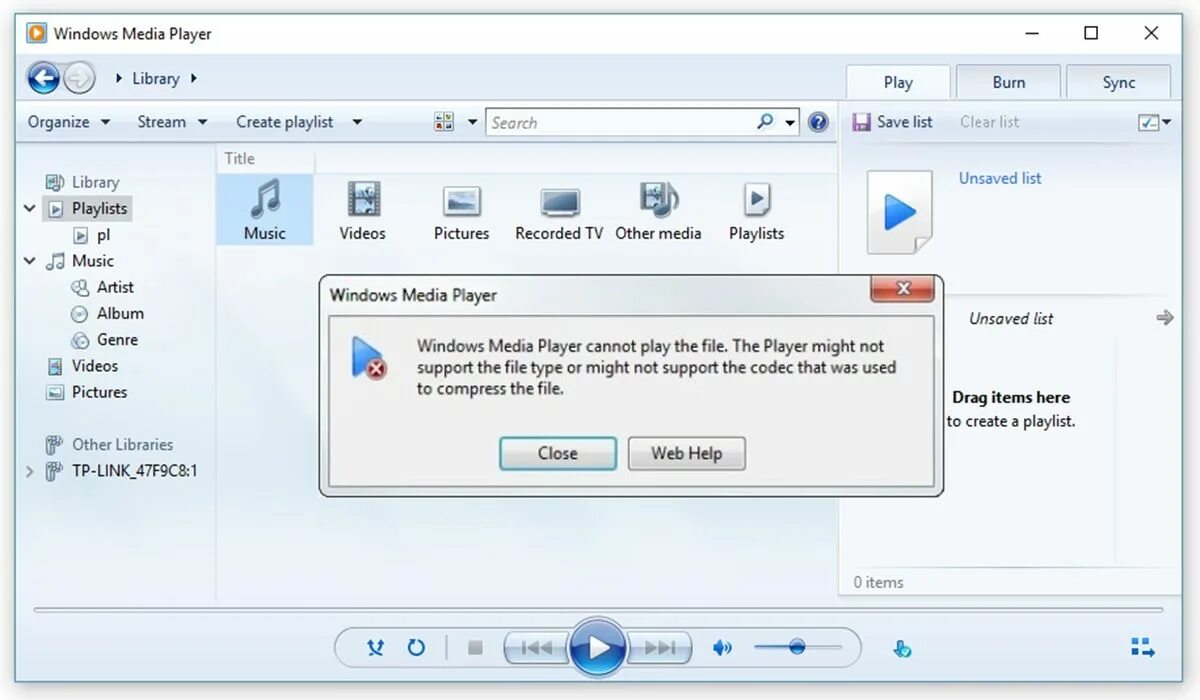Image resolution: width=1200 pixels, height=700 pixels.
Task: Open the arrow after Library breadcrumb
Action: point(193,78)
